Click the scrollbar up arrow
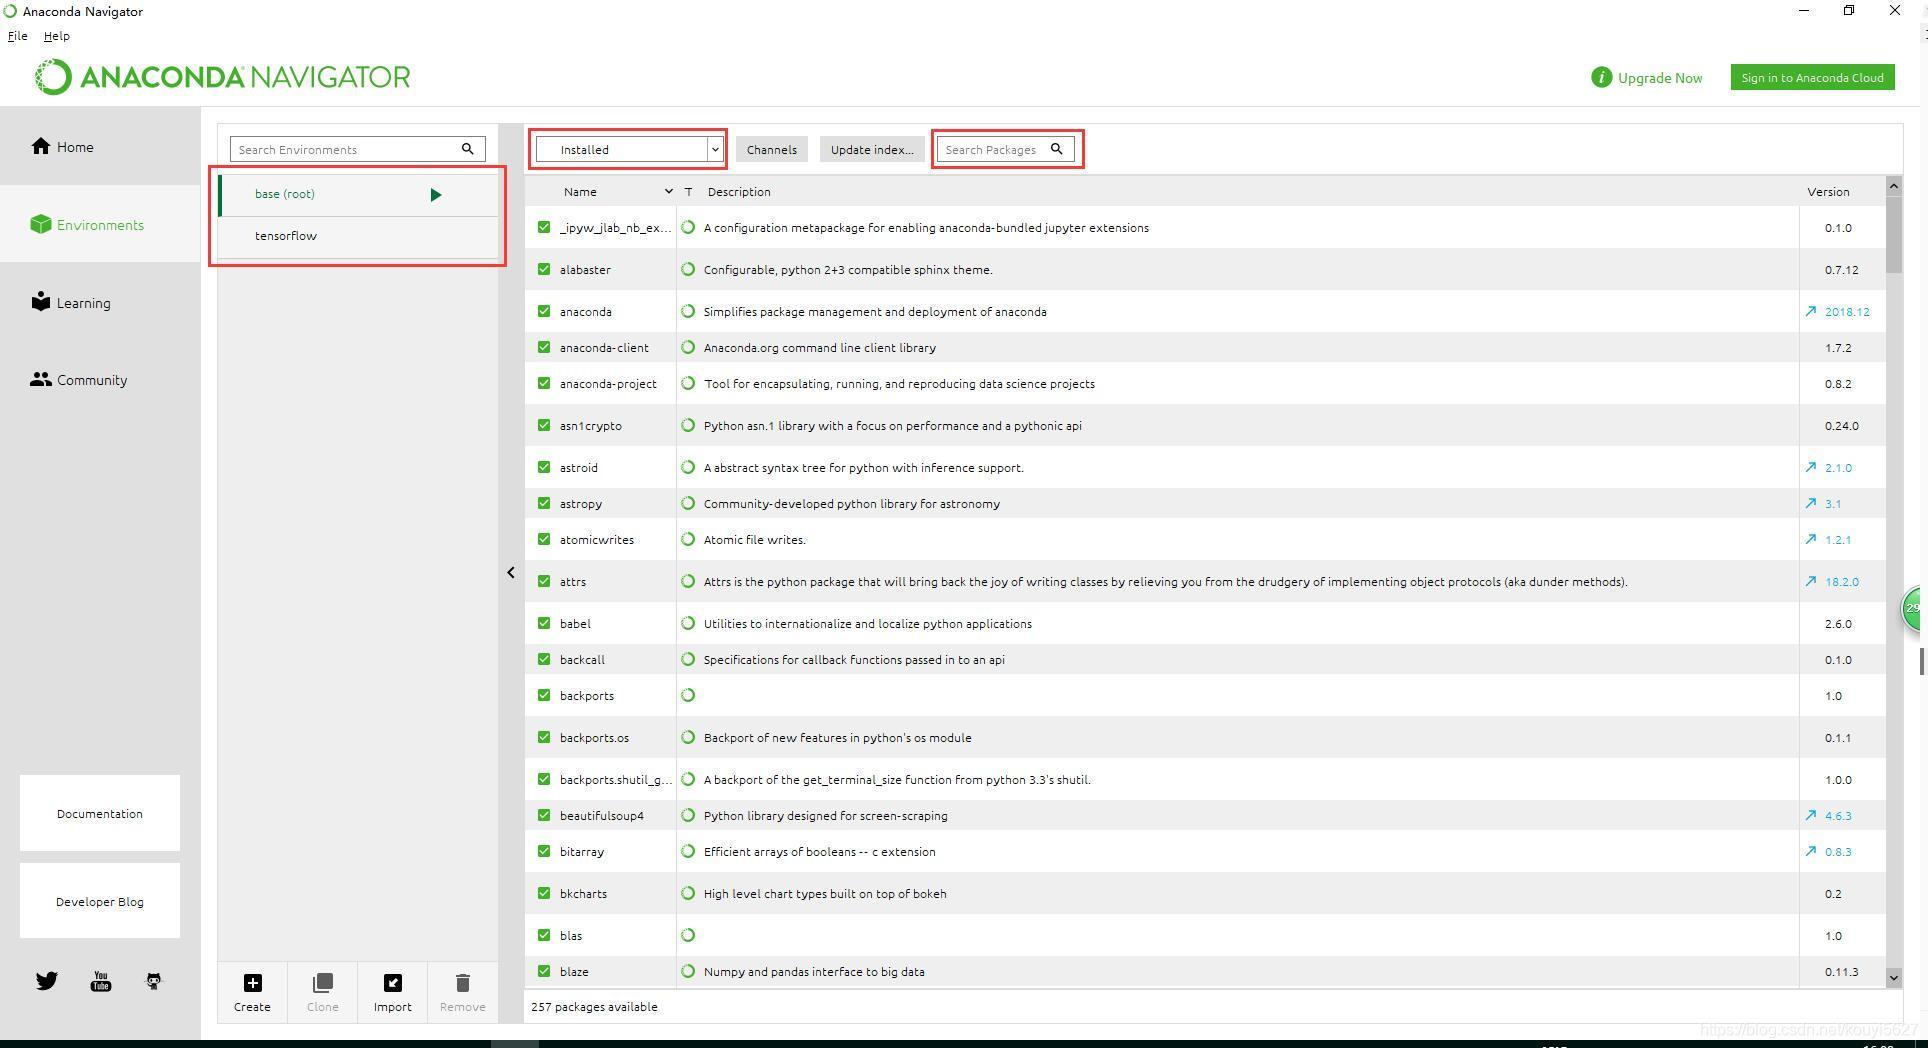Image resolution: width=1928 pixels, height=1048 pixels. coord(1893,186)
